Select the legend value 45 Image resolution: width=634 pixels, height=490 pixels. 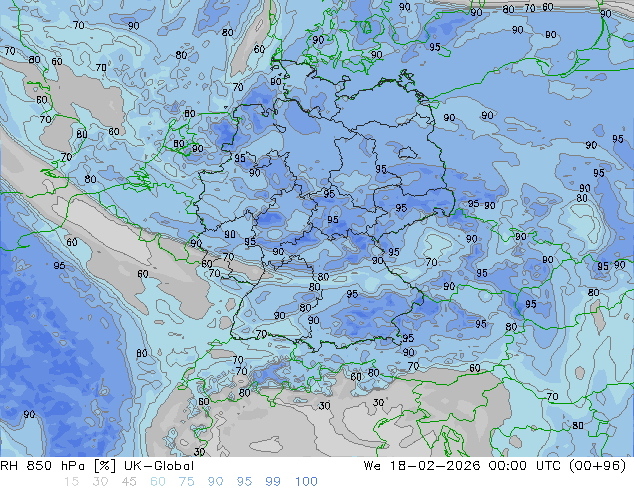point(129,482)
